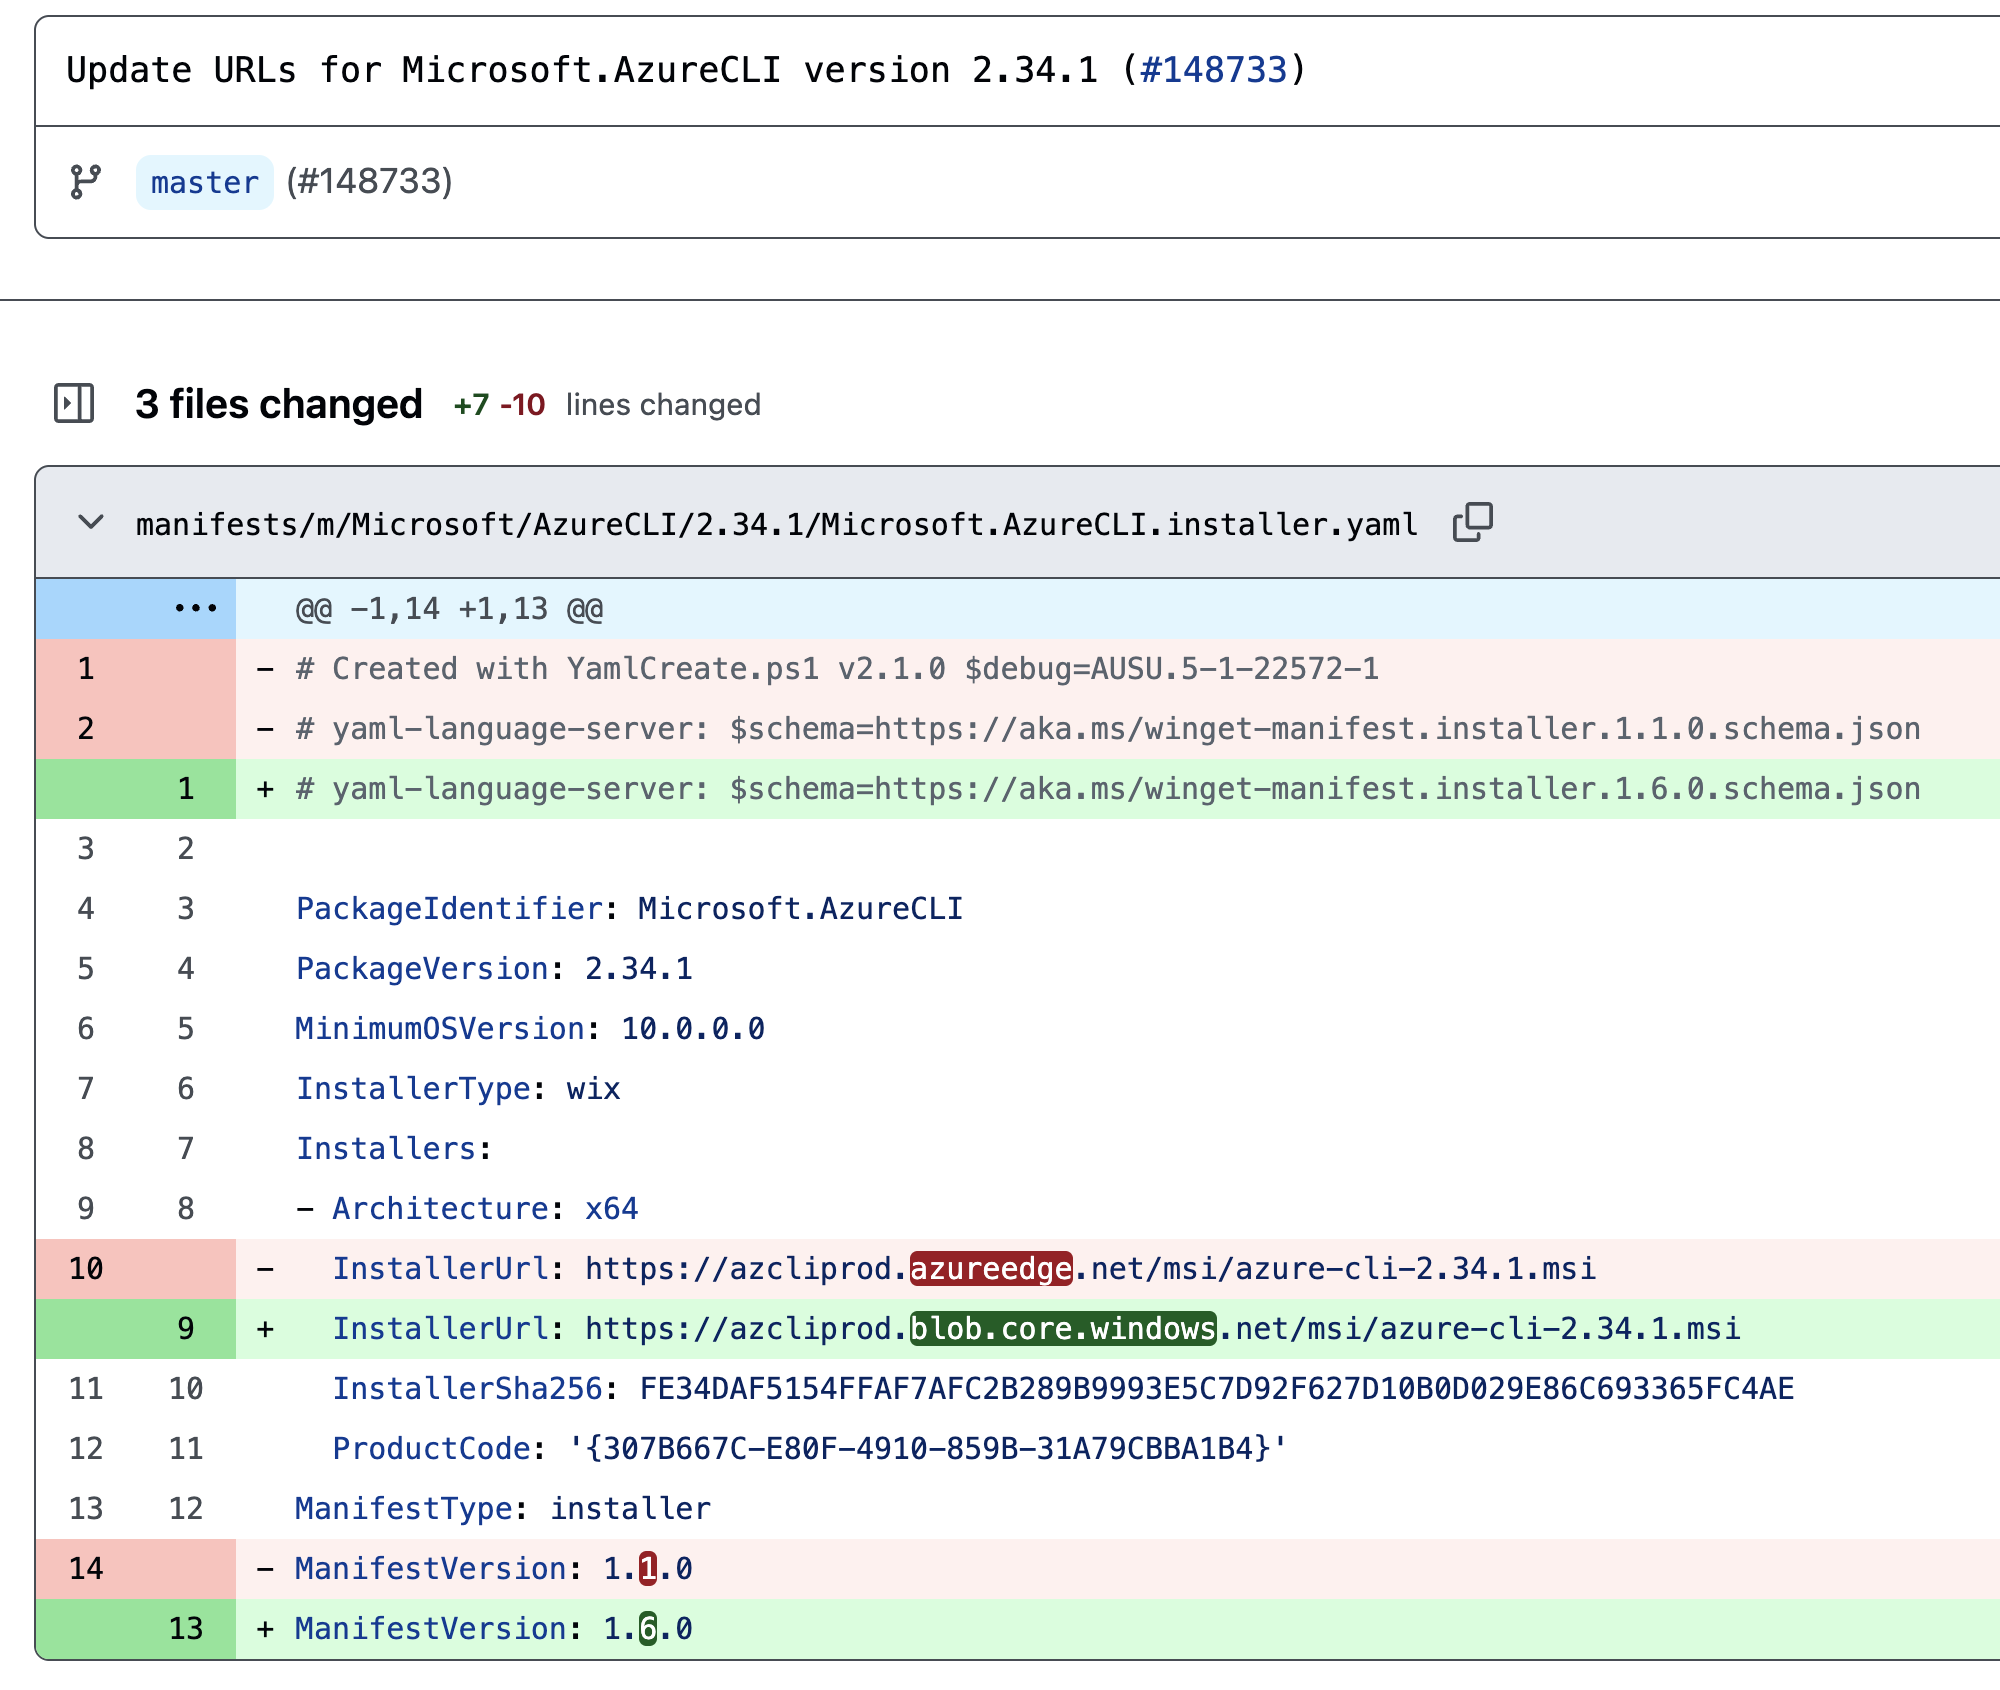Select deleted line 10 number
This screenshot has height=1690, width=2000.
(86, 1268)
